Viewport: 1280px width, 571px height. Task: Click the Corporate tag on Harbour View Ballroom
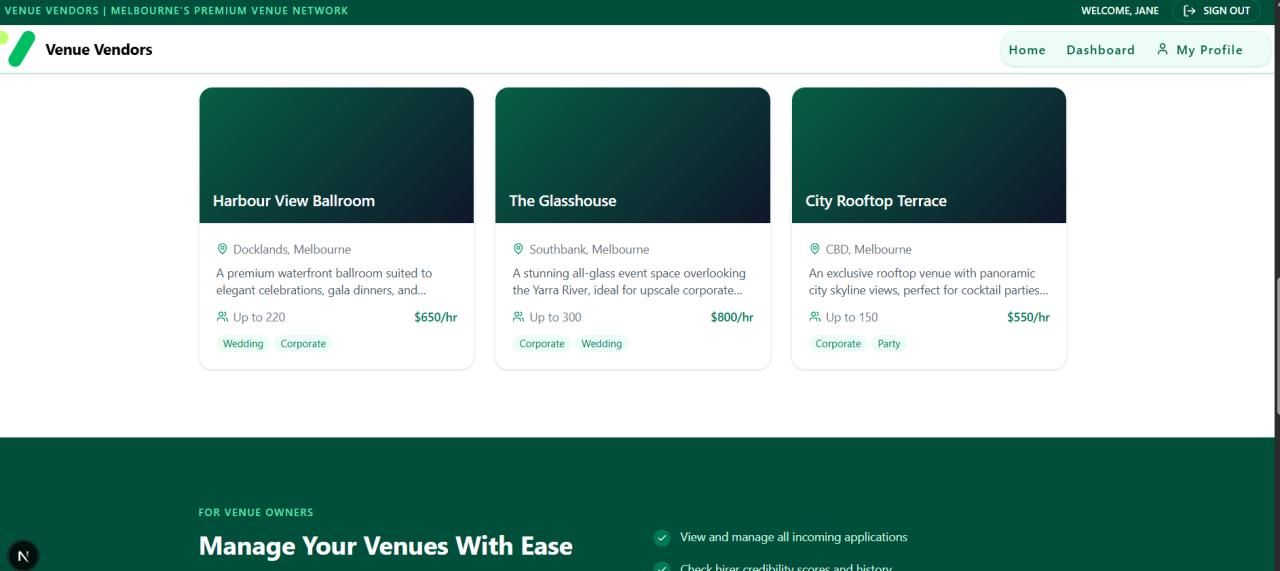click(303, 344)
